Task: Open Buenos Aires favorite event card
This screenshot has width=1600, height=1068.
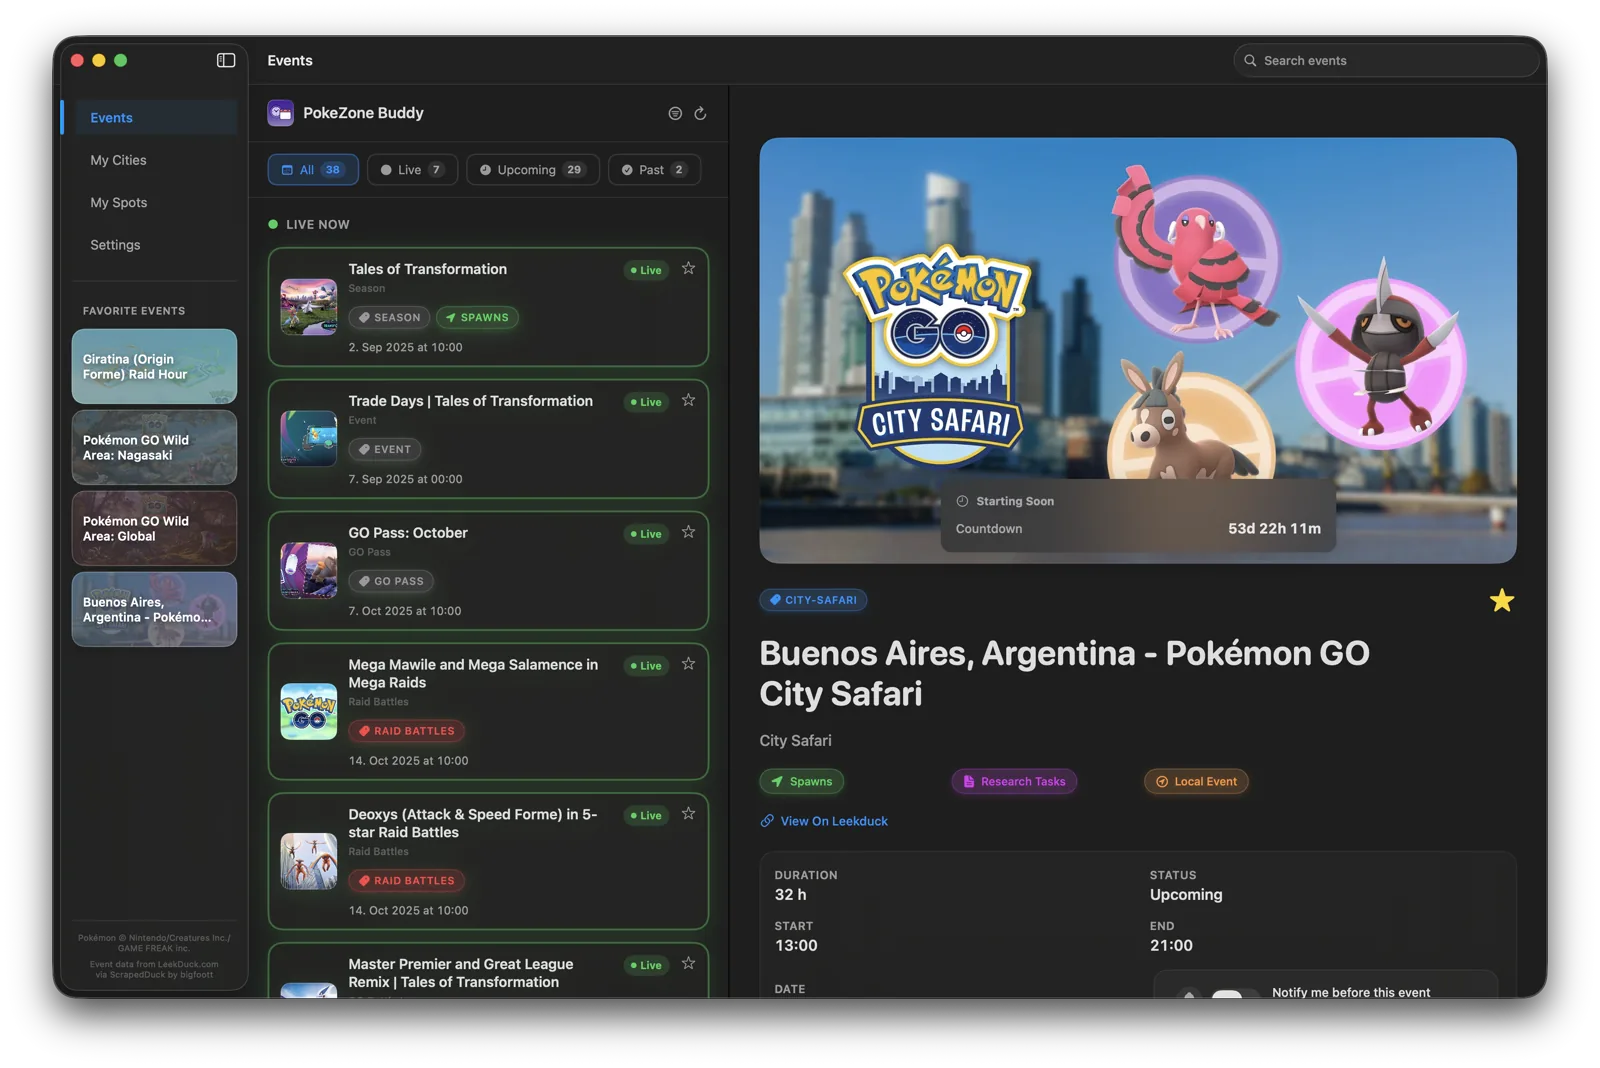Action: pyautogui.click(x=154, y=609)
